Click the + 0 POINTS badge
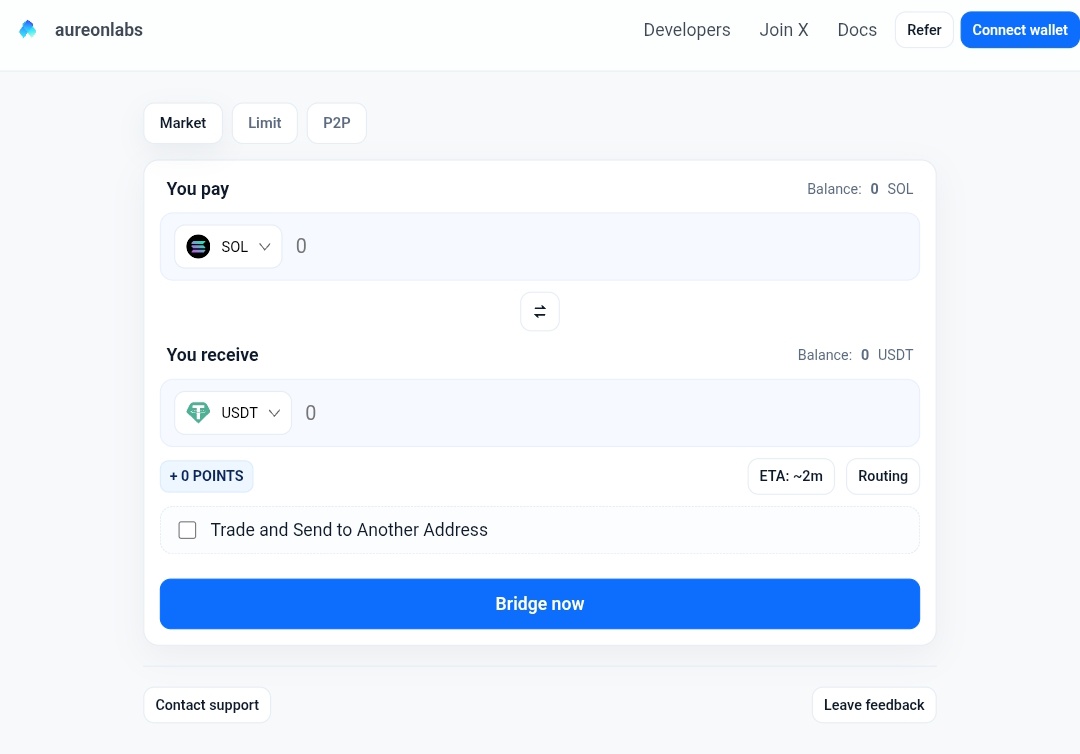 [x=206, y=476]
